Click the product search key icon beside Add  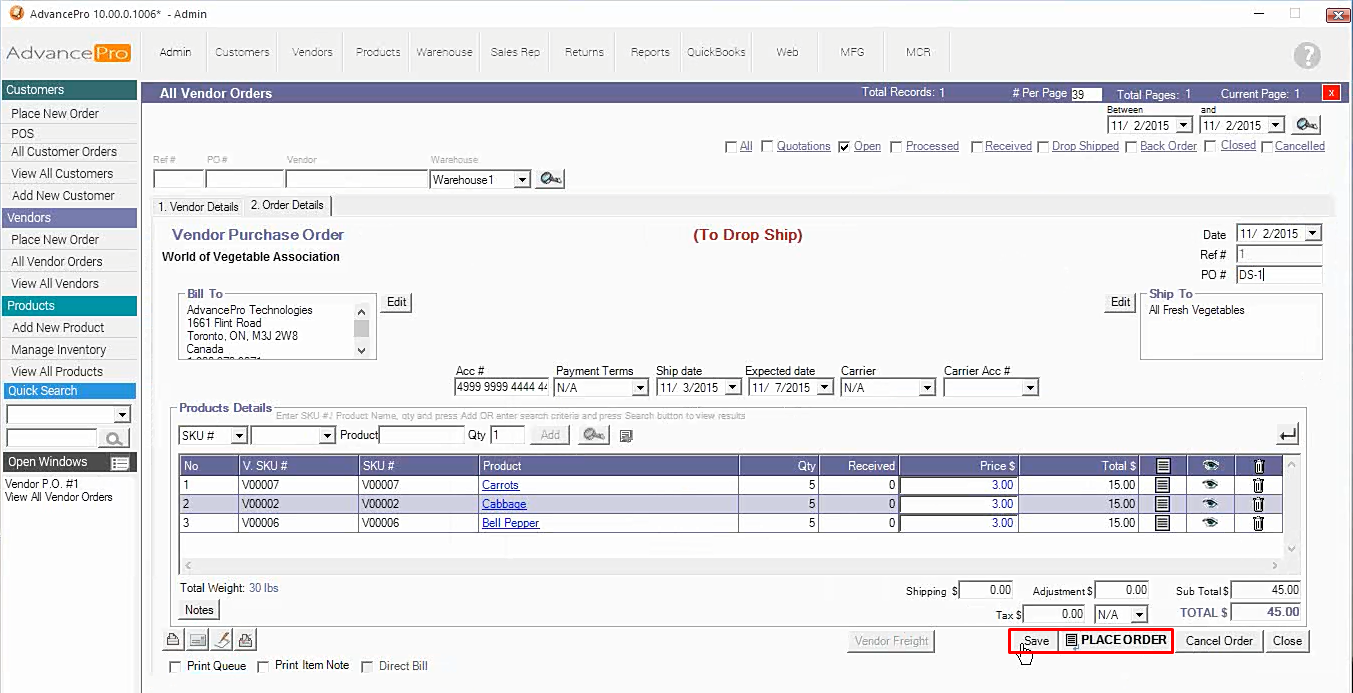594,435
